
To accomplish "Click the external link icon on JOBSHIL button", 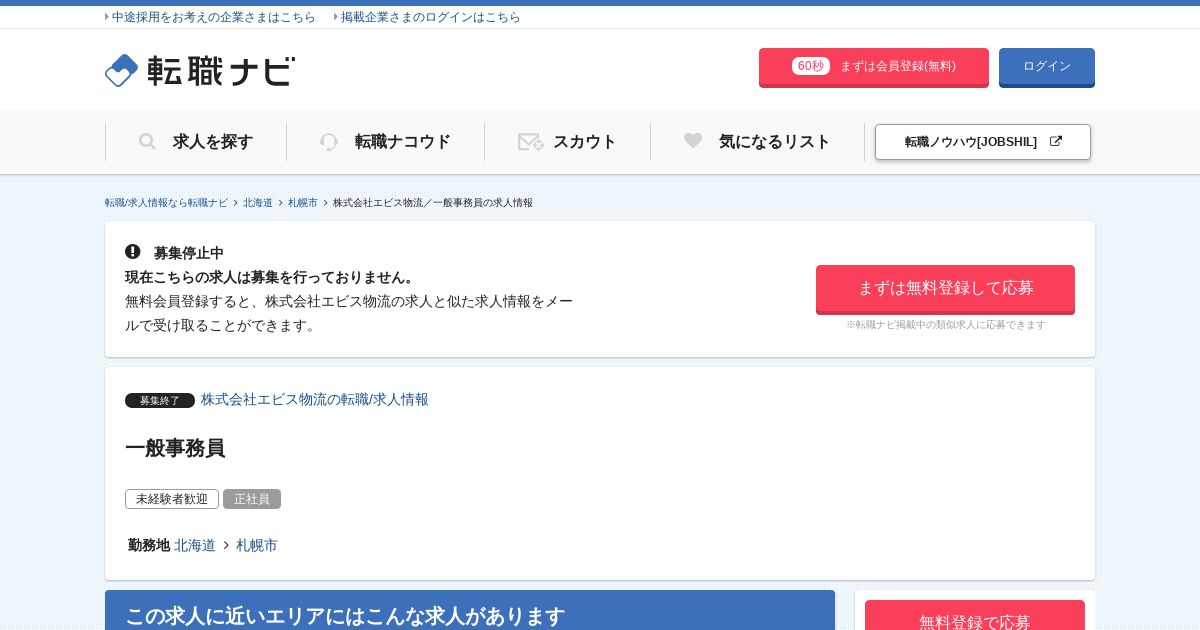I will (x=1056, y=142).
